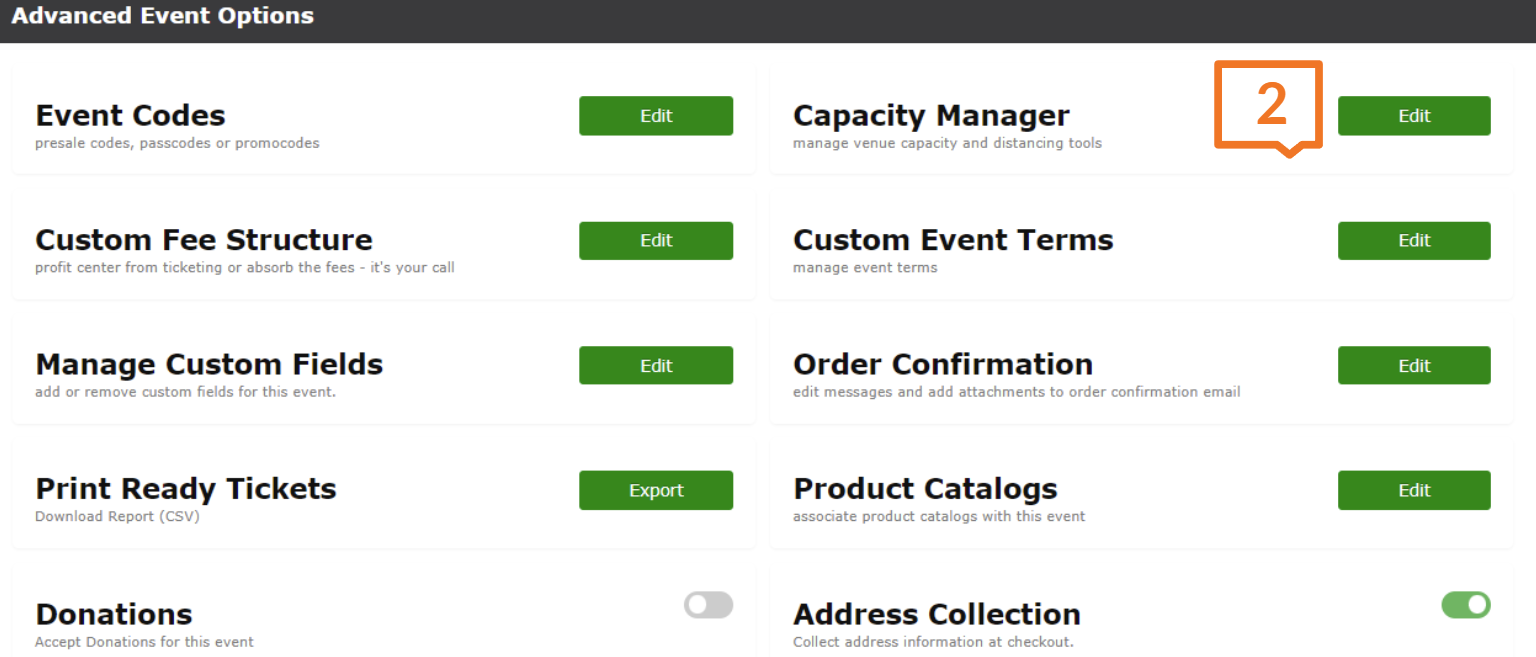This screenshot has width=1536, height=657.
Task: Enable the Donations toggle
Action: (x=708, y=604)
